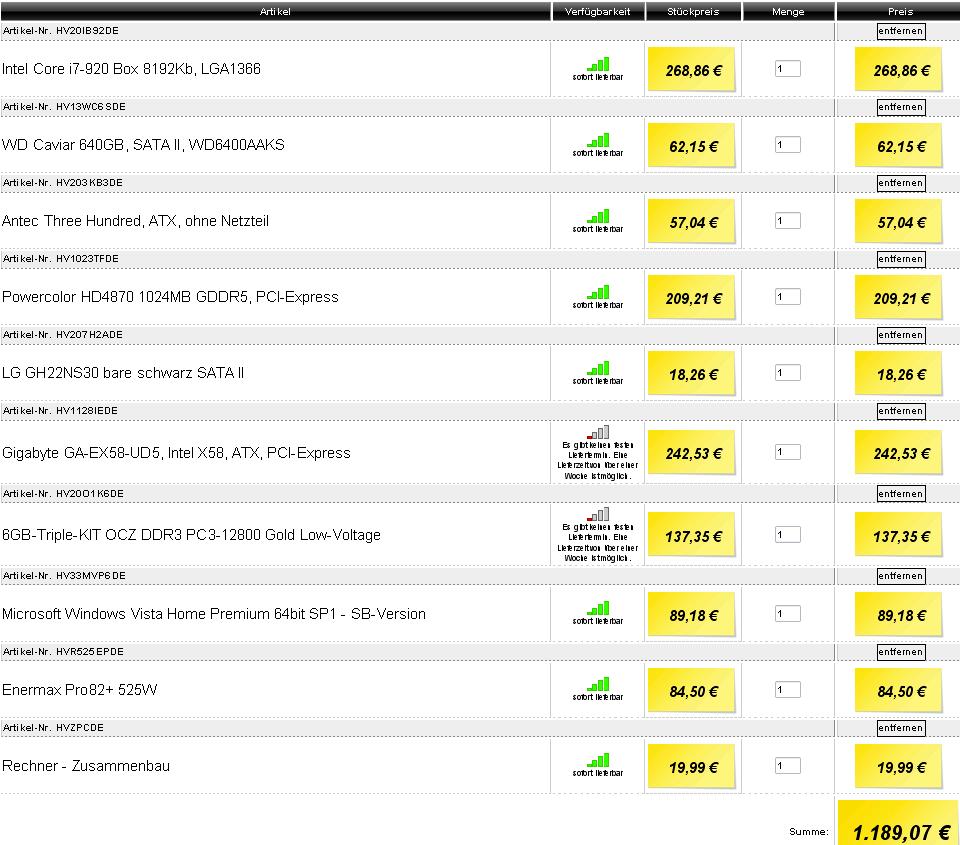The width and height of the screenshot is (960, 845).
Task: Click unit price 242,53 € in Stückpreis
Action: tap(693, 454)
